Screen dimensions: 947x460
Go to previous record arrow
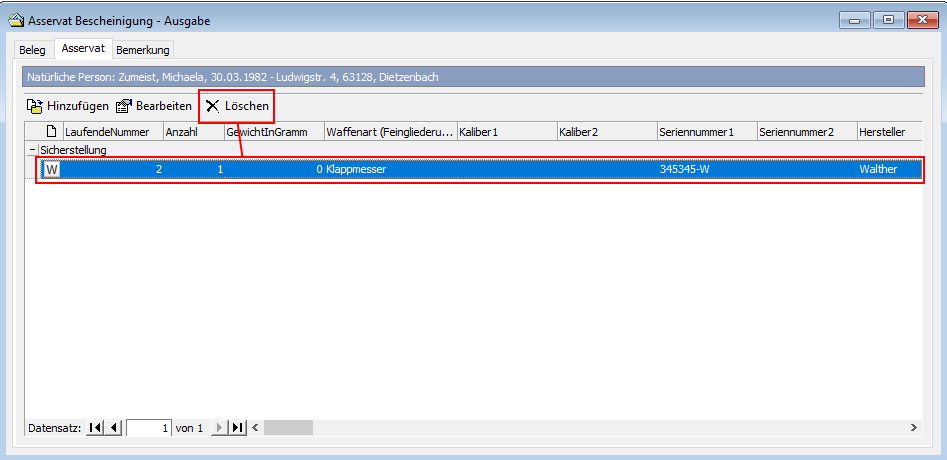coord(113,428)
